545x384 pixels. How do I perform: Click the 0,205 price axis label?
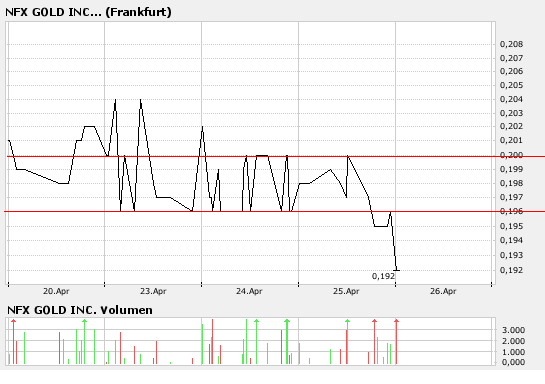(x=511, y=85)
